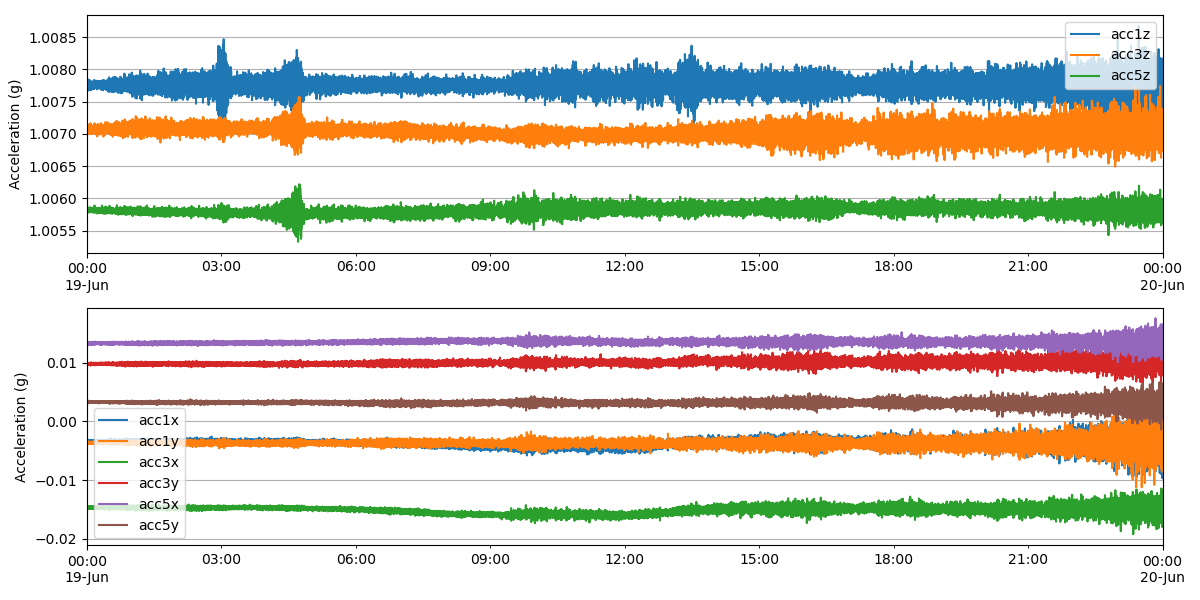
Task: Click the bottom plot's Acceleration (g) axis label
Action: (x=21, y=427)
